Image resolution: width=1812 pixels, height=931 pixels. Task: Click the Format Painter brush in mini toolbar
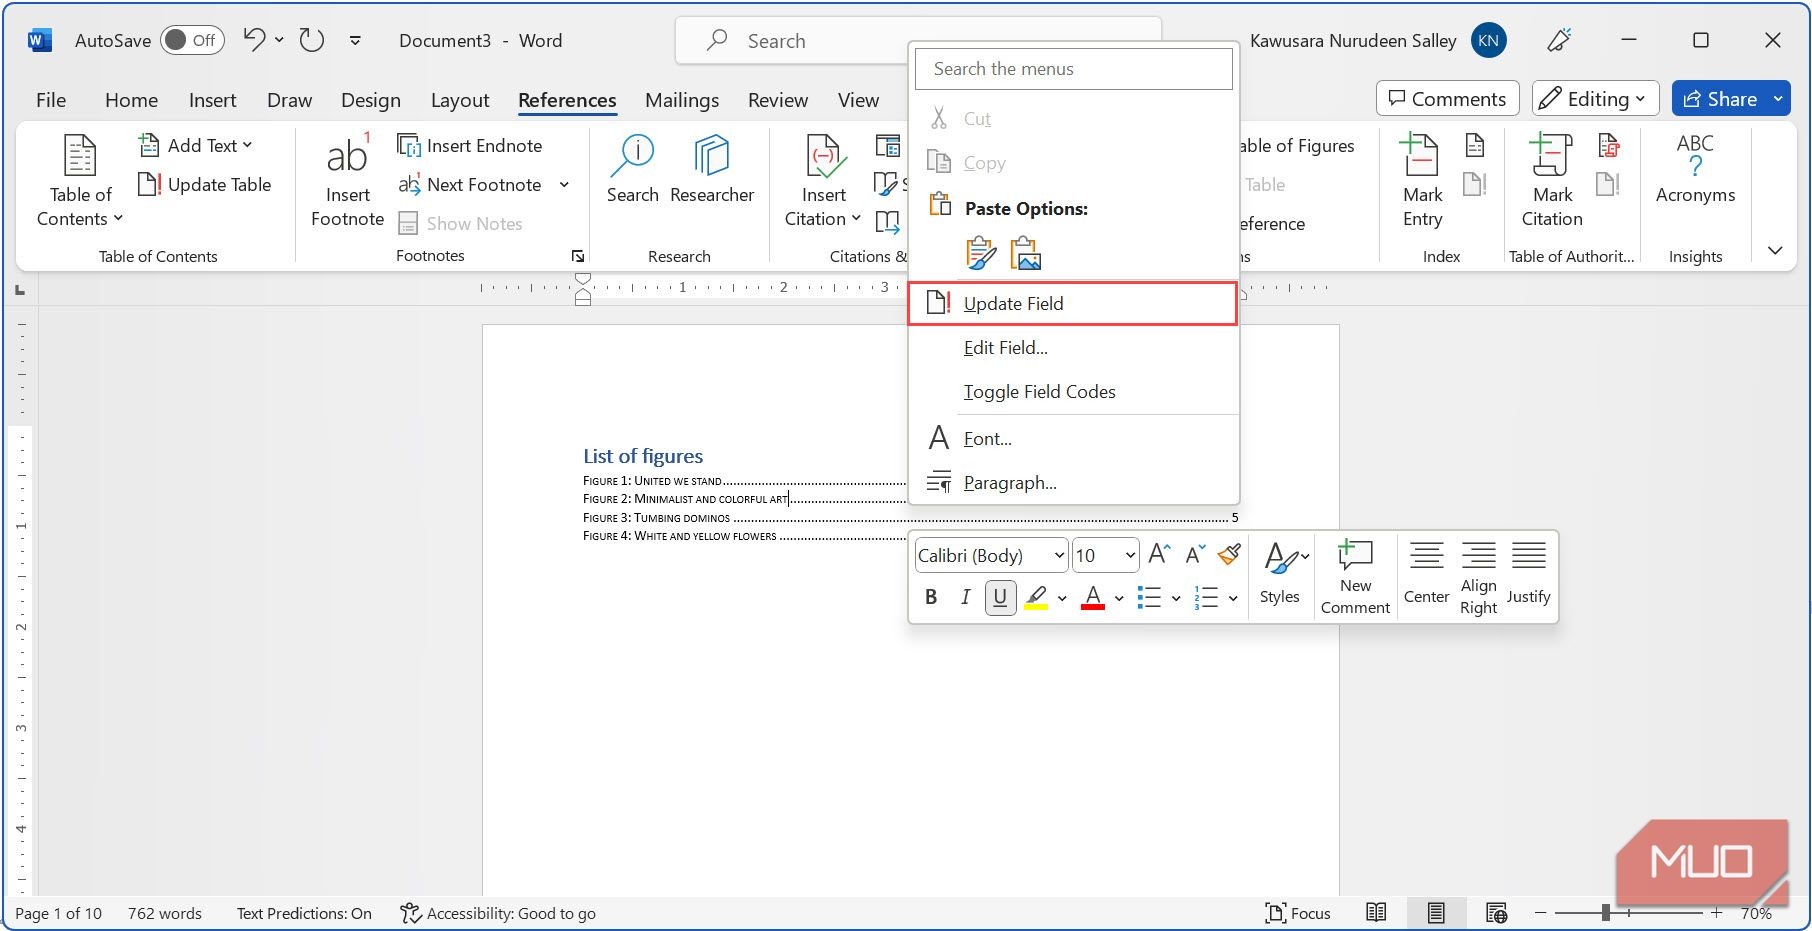(x=1229, y=554)
